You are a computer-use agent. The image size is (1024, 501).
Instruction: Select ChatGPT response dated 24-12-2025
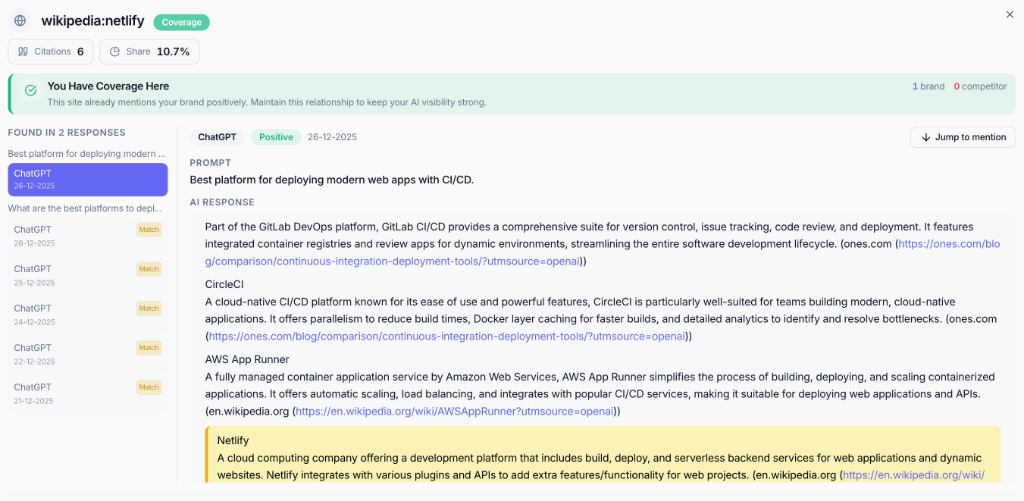click(x=88, y=315)
